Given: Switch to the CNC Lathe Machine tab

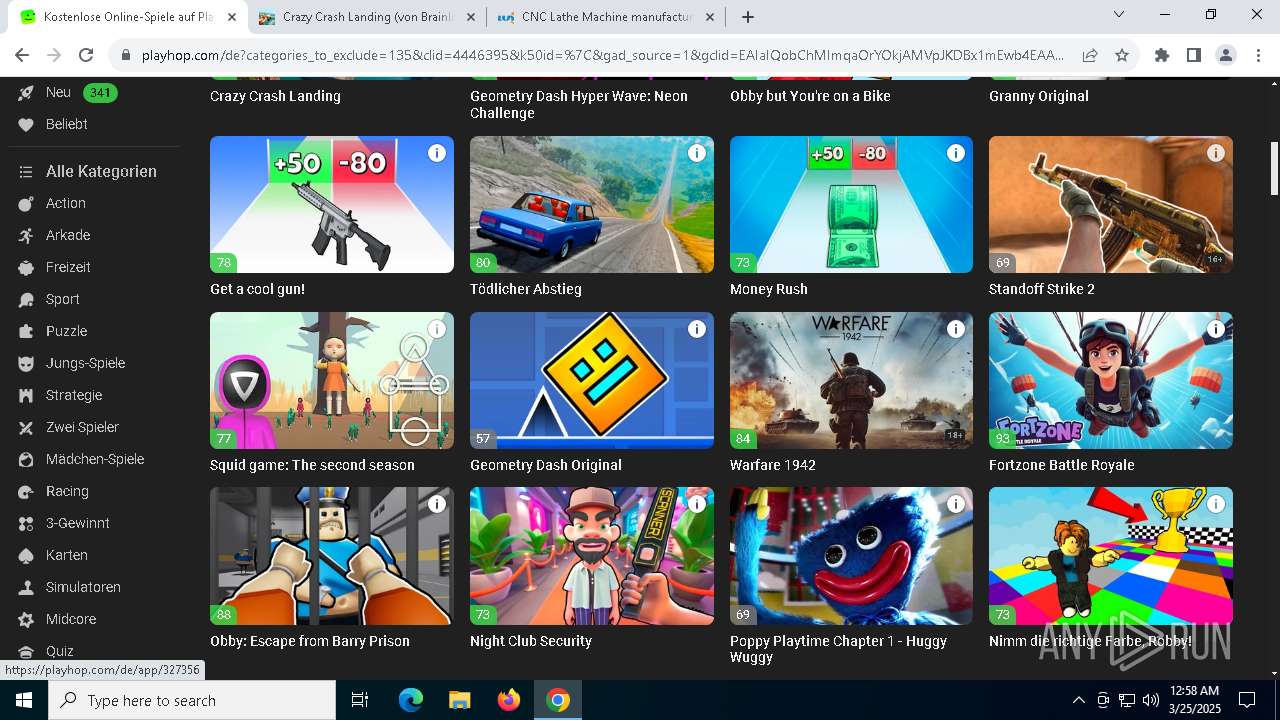Looking at the screenshot, I should click(x=608, y=17).
